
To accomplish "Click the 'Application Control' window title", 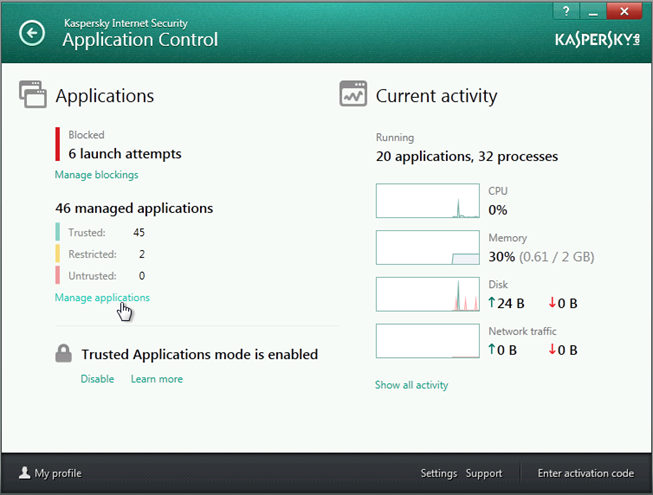I will (140, 40).
